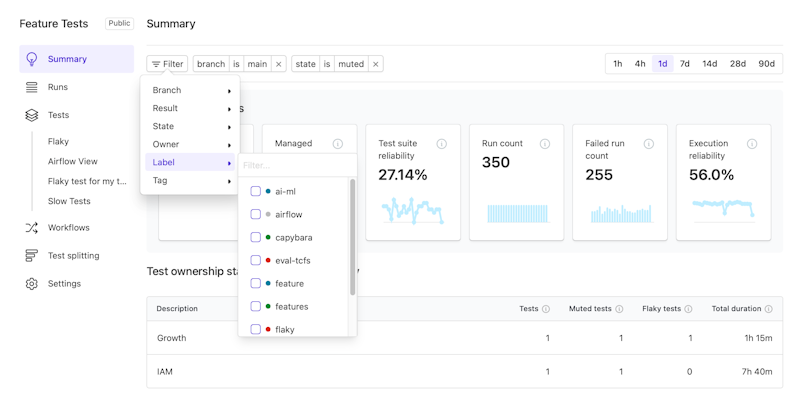Image resolution: width=800 pixels, height=407 pixels.
Task: Click the Filter button
Action: click(167, 64)
